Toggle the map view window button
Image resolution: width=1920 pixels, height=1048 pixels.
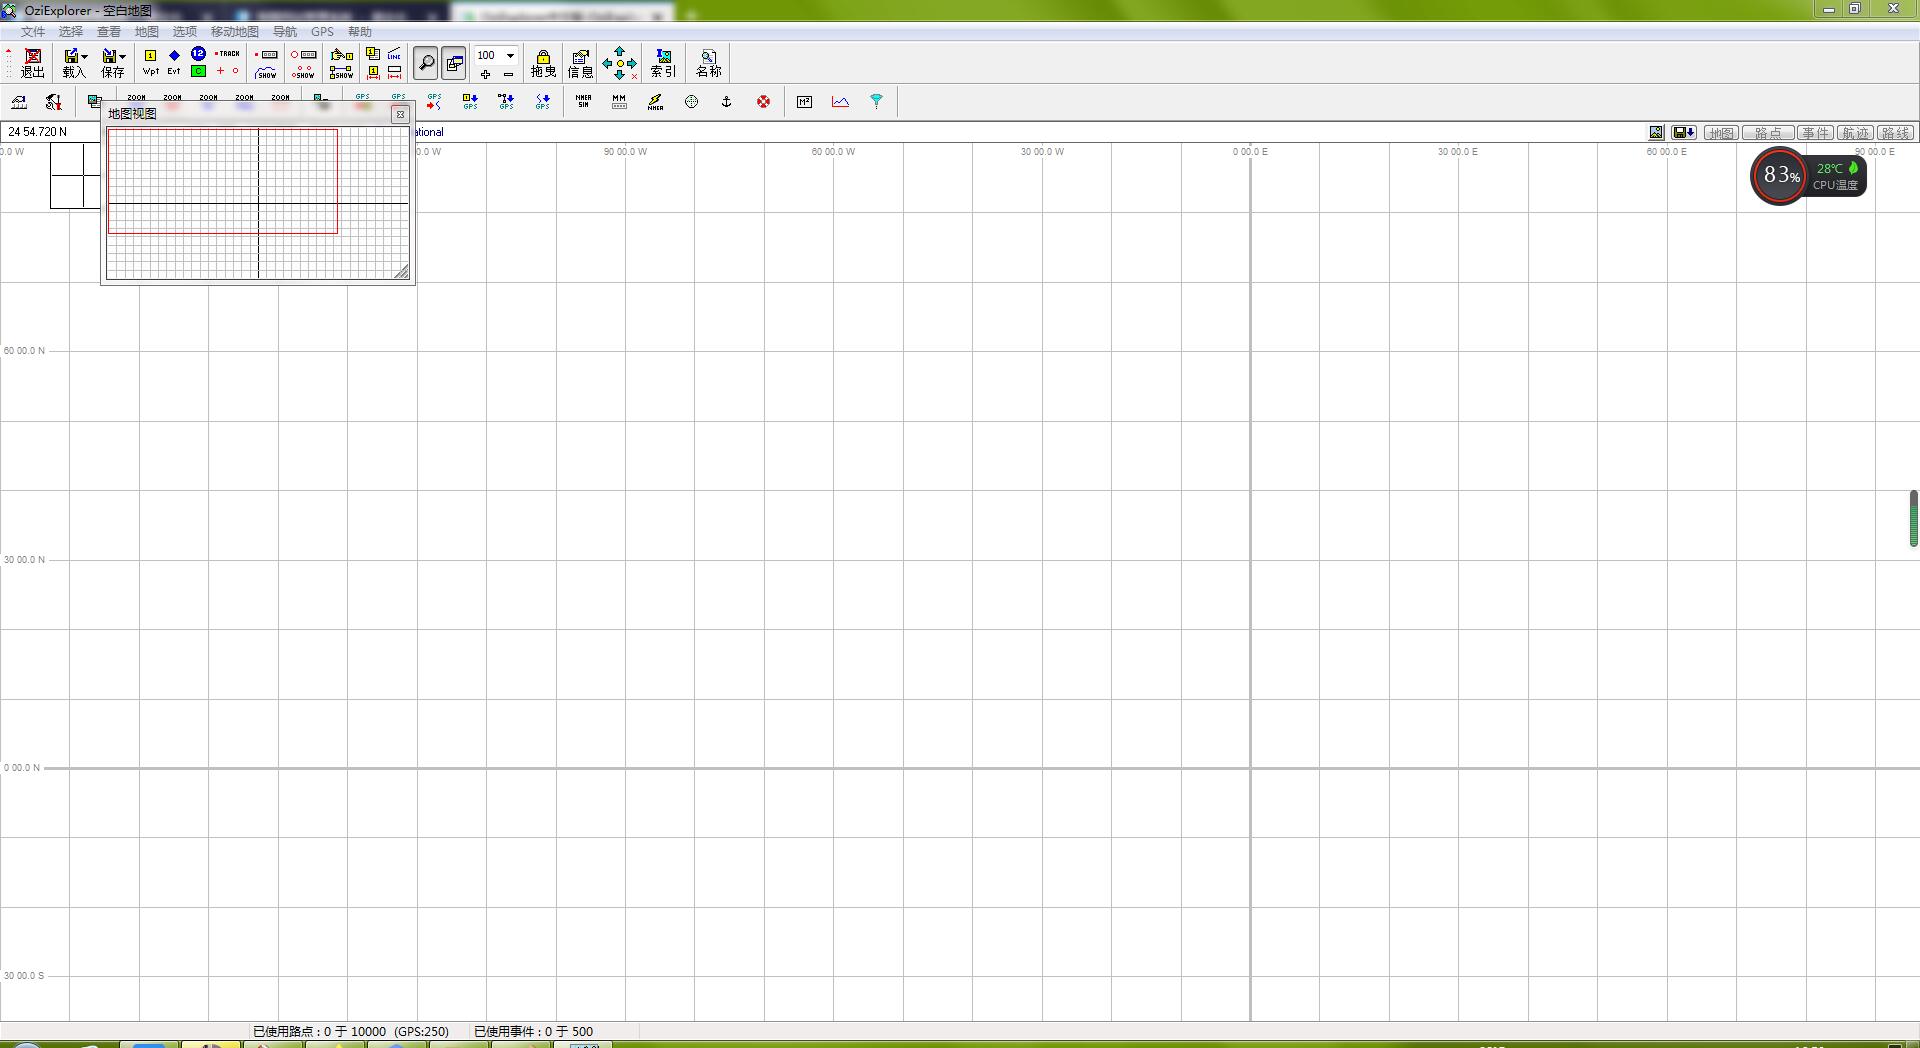point(454,63)
